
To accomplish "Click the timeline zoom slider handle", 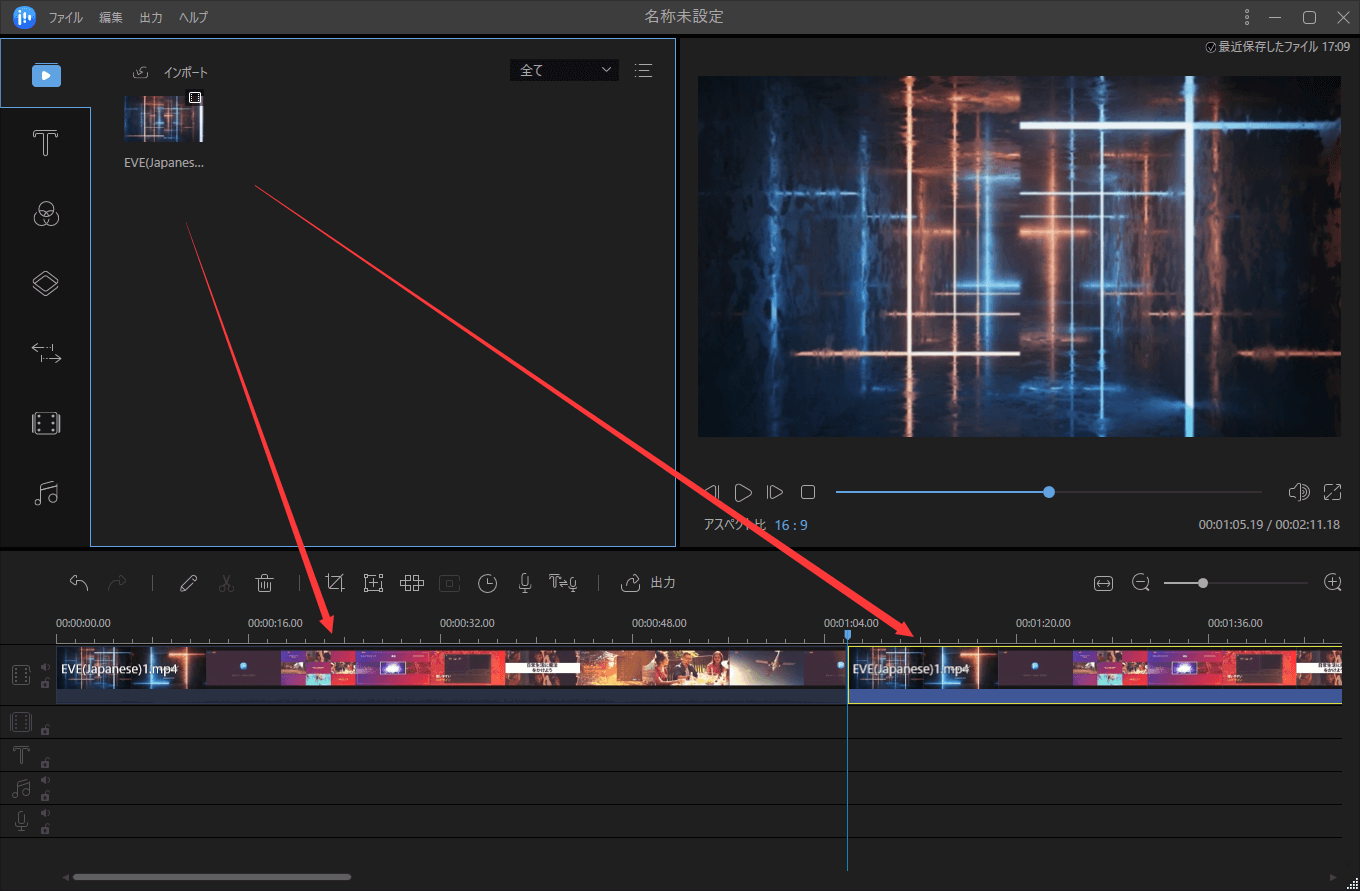I will pyautogui.click(x=1203, y=583).
